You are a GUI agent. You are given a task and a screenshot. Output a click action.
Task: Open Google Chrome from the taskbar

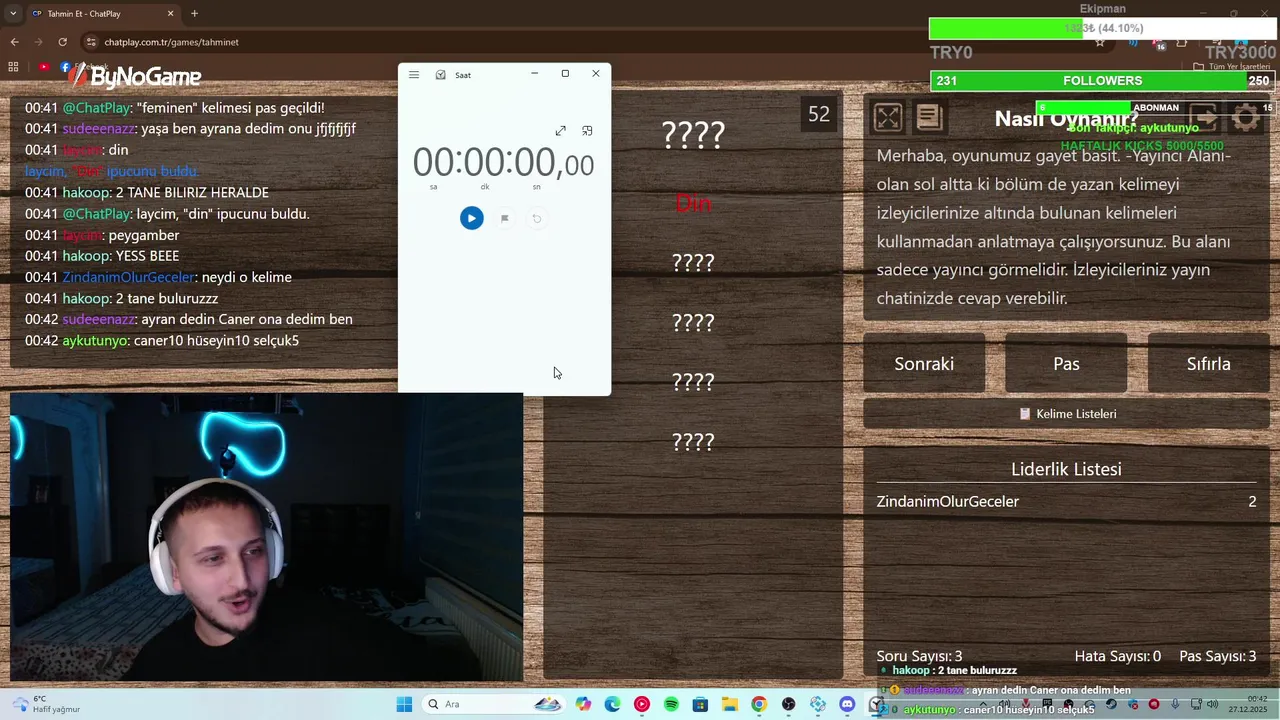pyautogui.click(x=759, y=704)
